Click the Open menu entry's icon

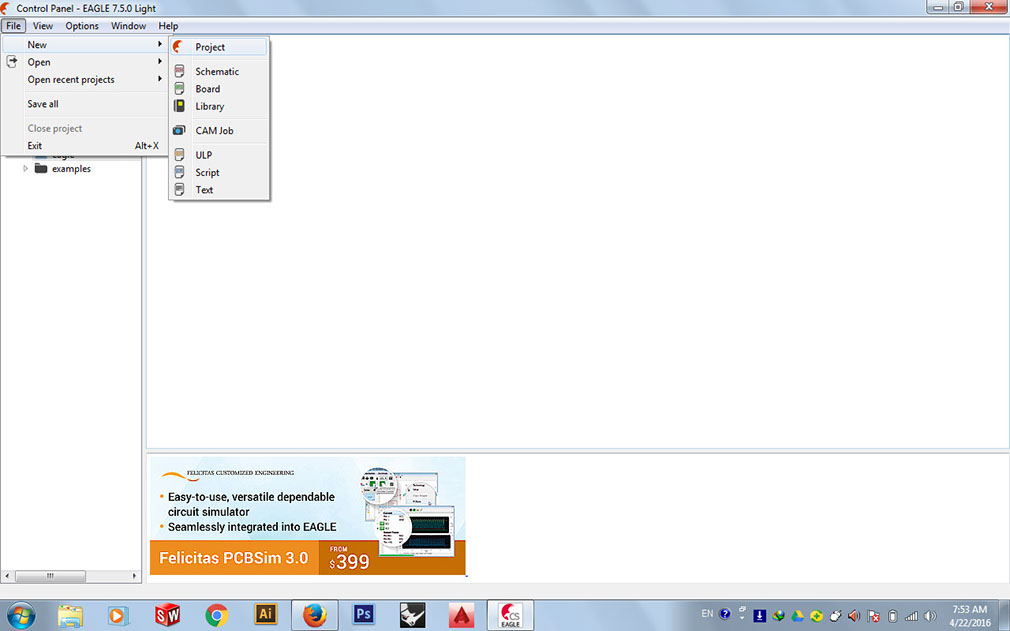click(x=12, y=62)
